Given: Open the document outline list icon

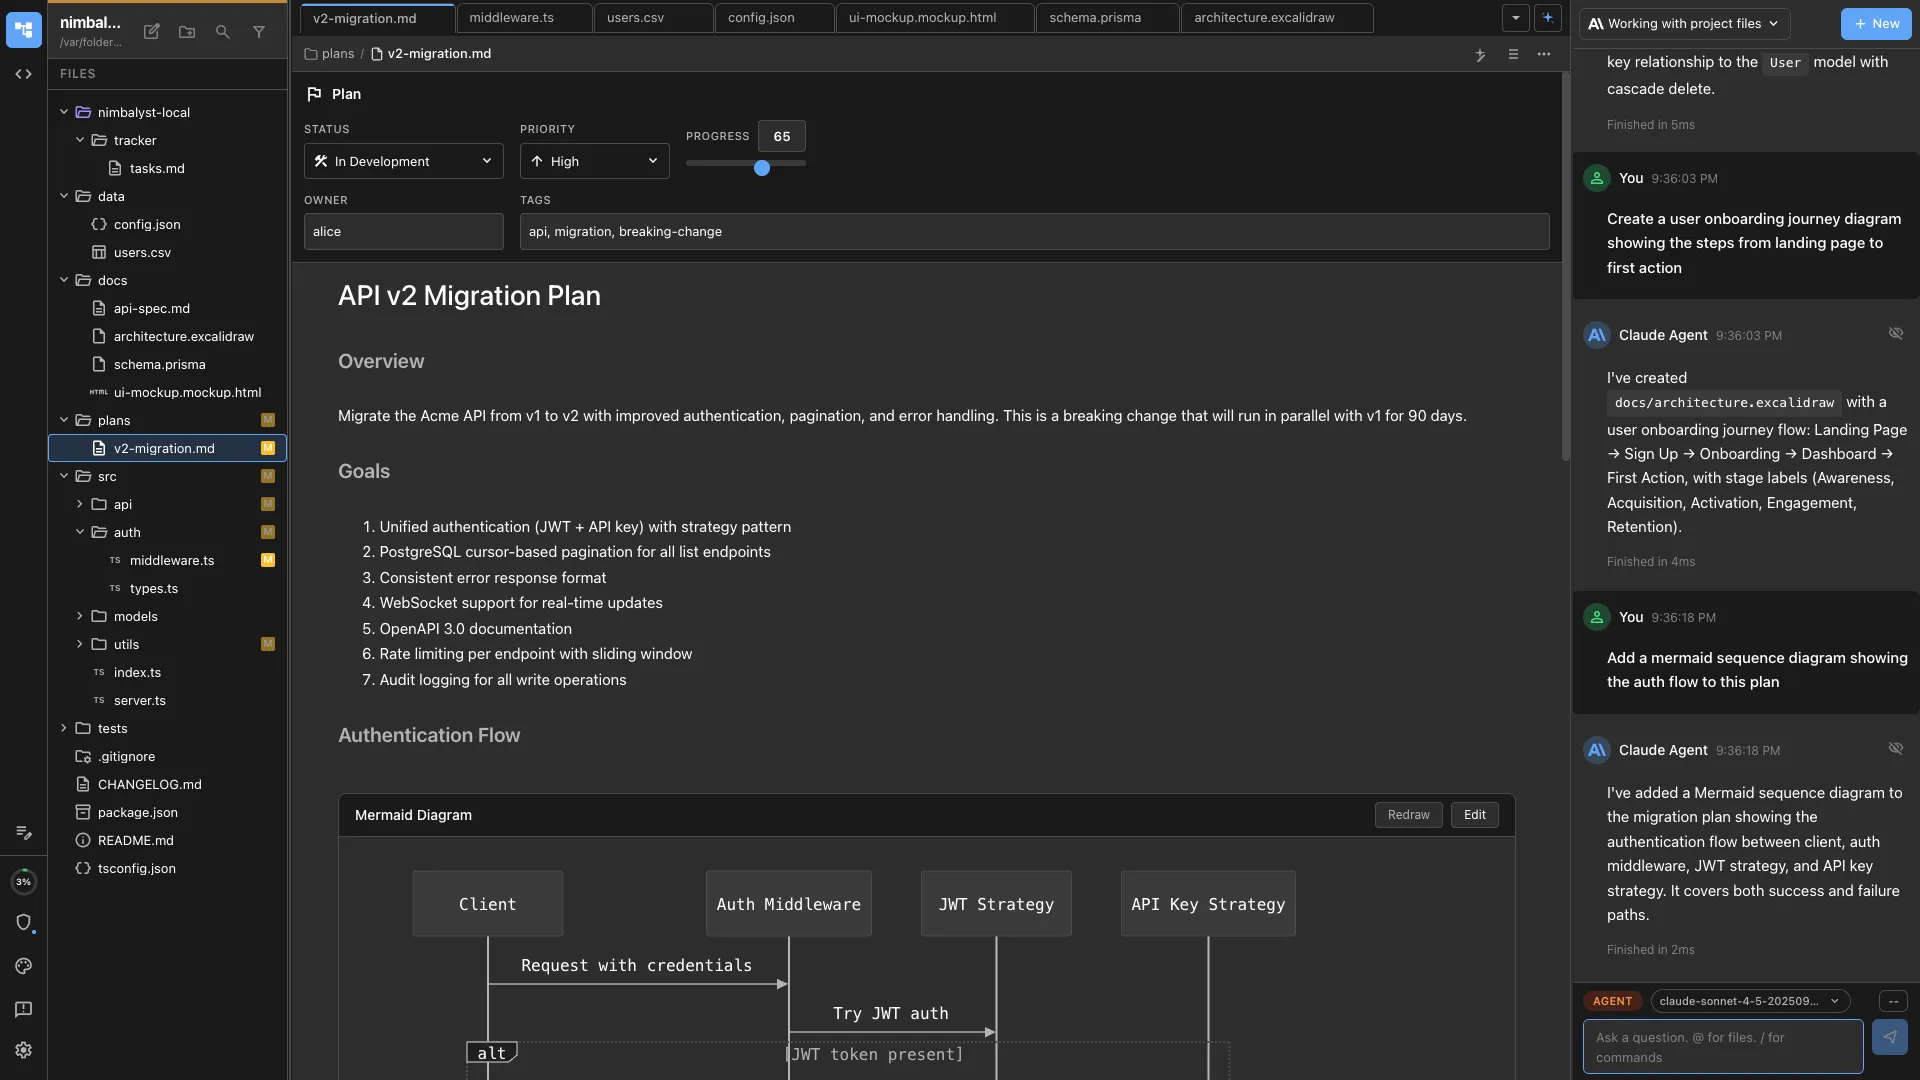Looking at the screenshot, I should coord(1513,55).
